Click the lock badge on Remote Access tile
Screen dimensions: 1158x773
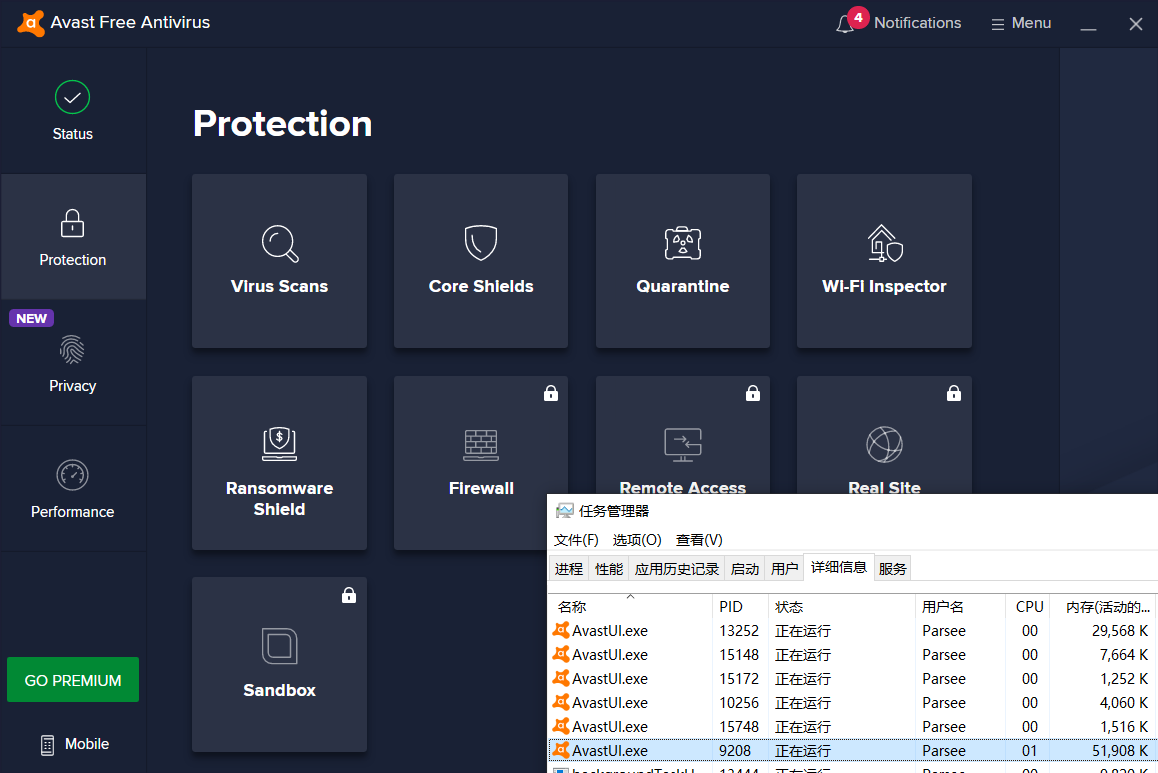(x=753, y=393)
